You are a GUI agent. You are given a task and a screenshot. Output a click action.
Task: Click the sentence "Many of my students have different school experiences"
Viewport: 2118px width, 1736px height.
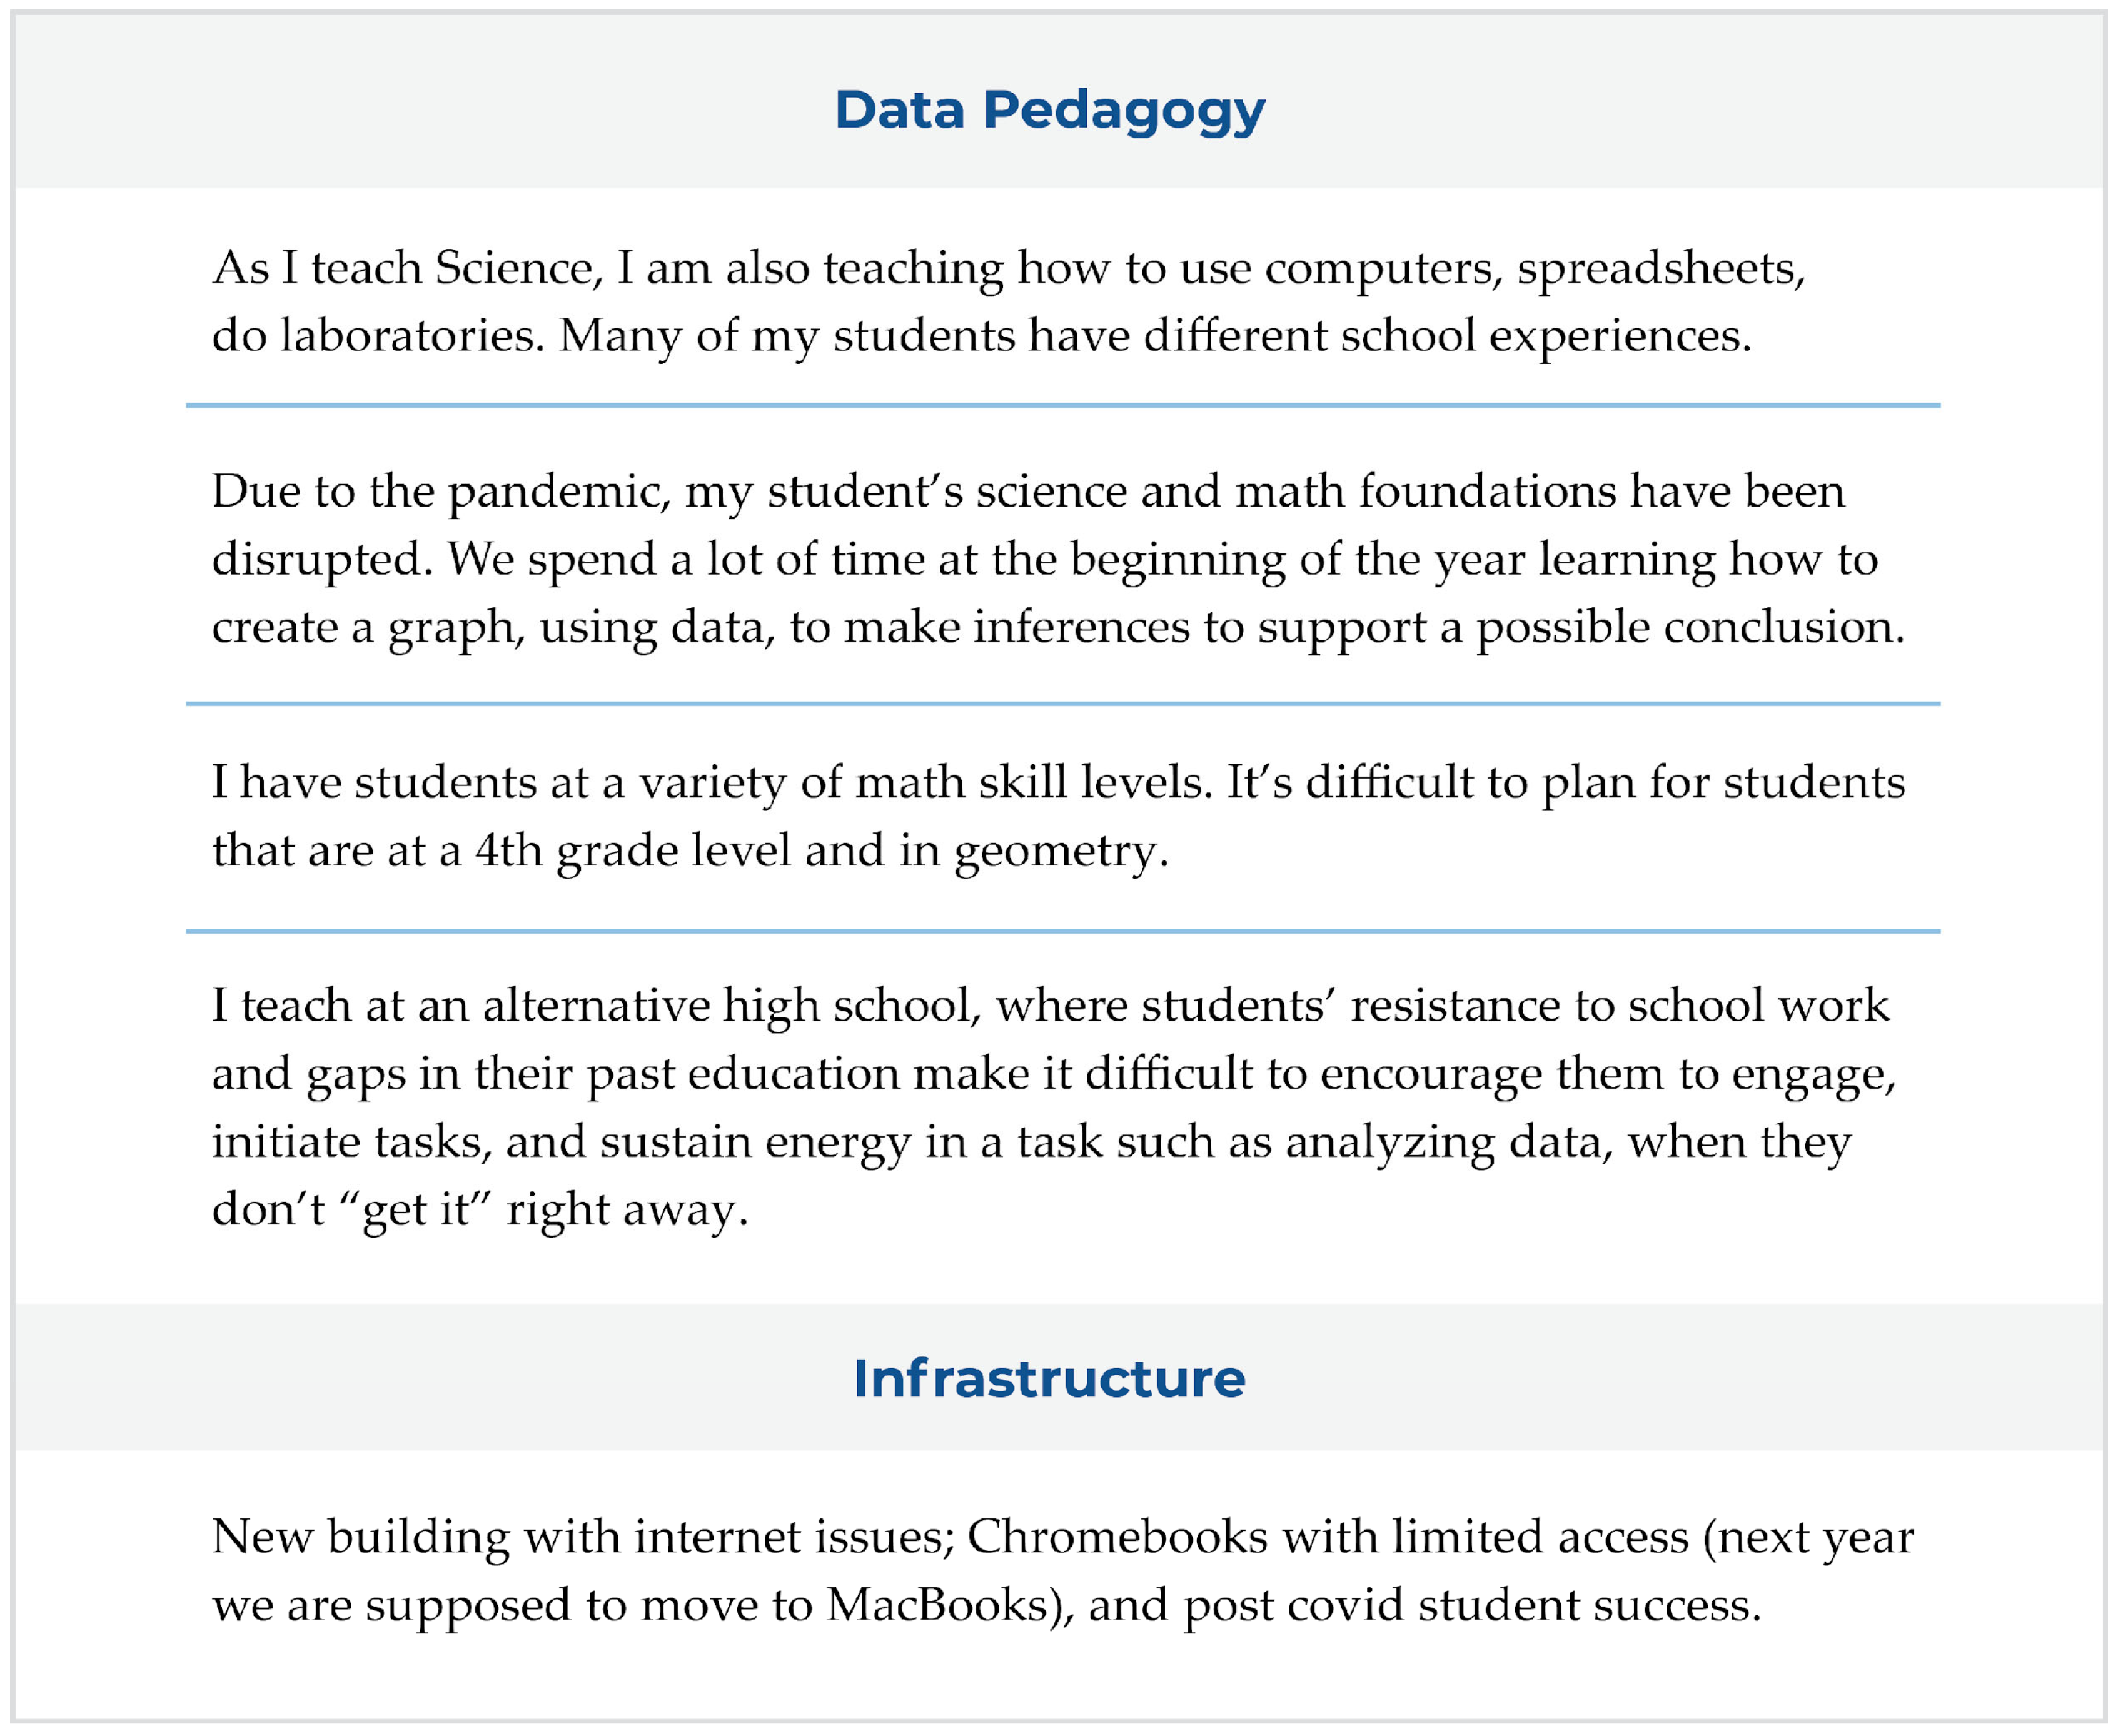(x=1154, y=336)
